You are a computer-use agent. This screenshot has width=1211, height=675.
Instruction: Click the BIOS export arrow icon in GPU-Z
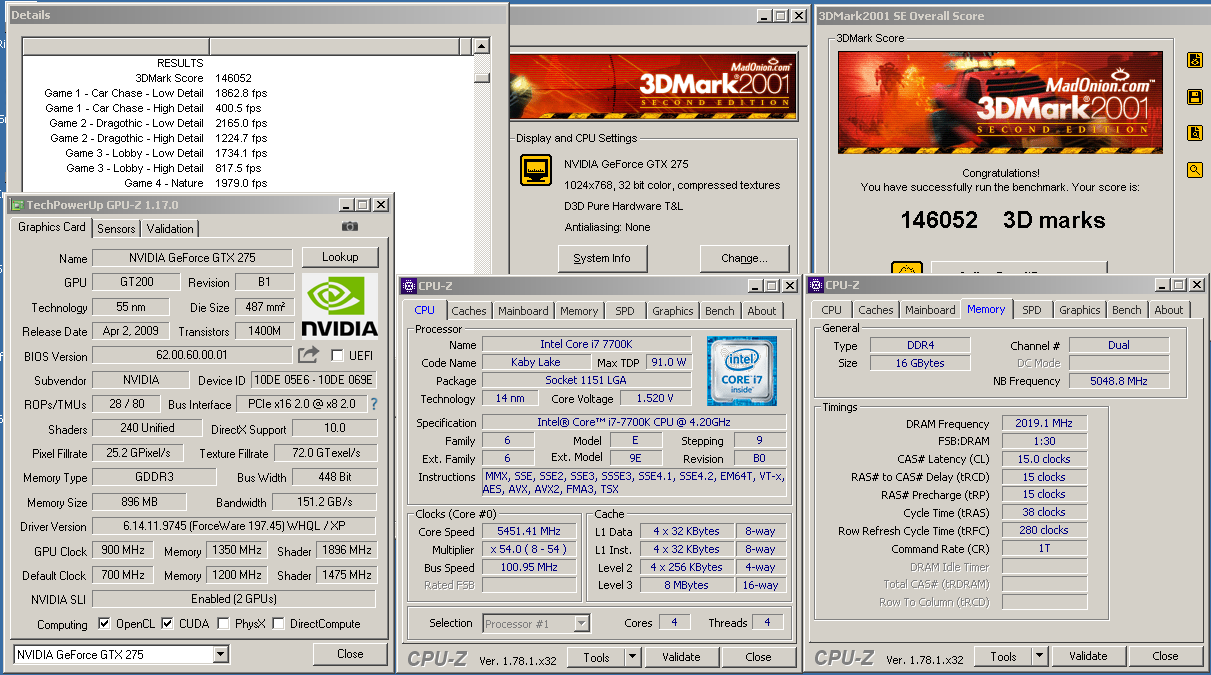(308, 355)
